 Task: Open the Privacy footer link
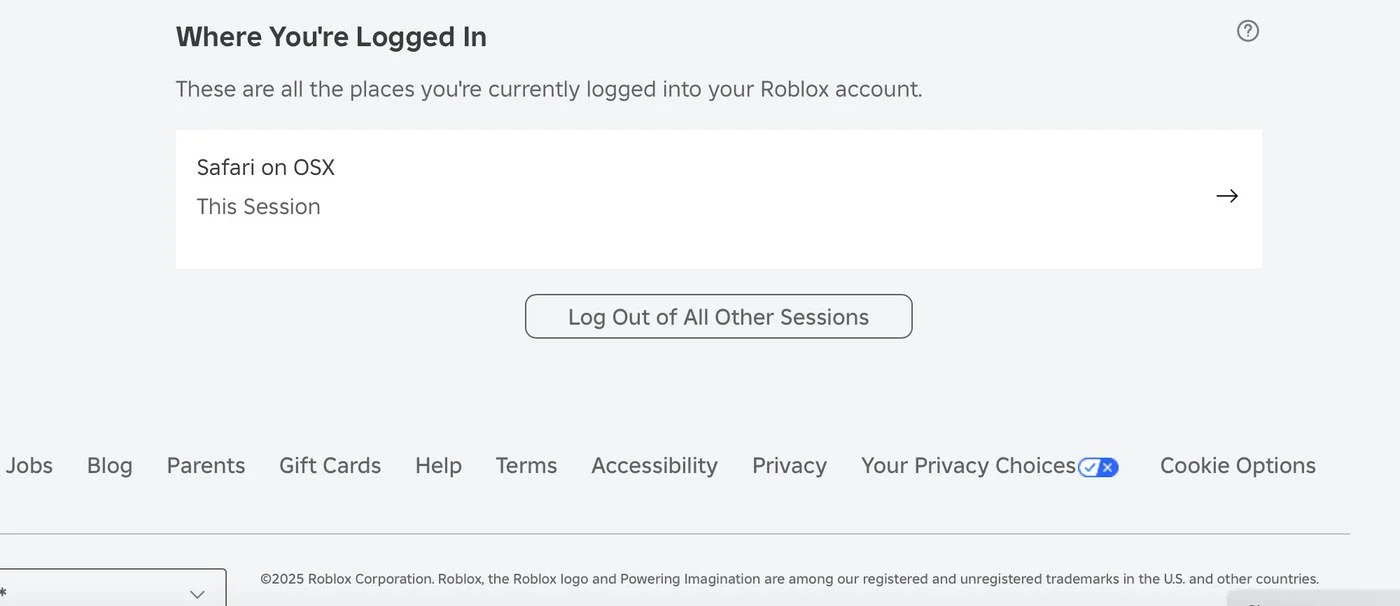[x=789, y=466]
